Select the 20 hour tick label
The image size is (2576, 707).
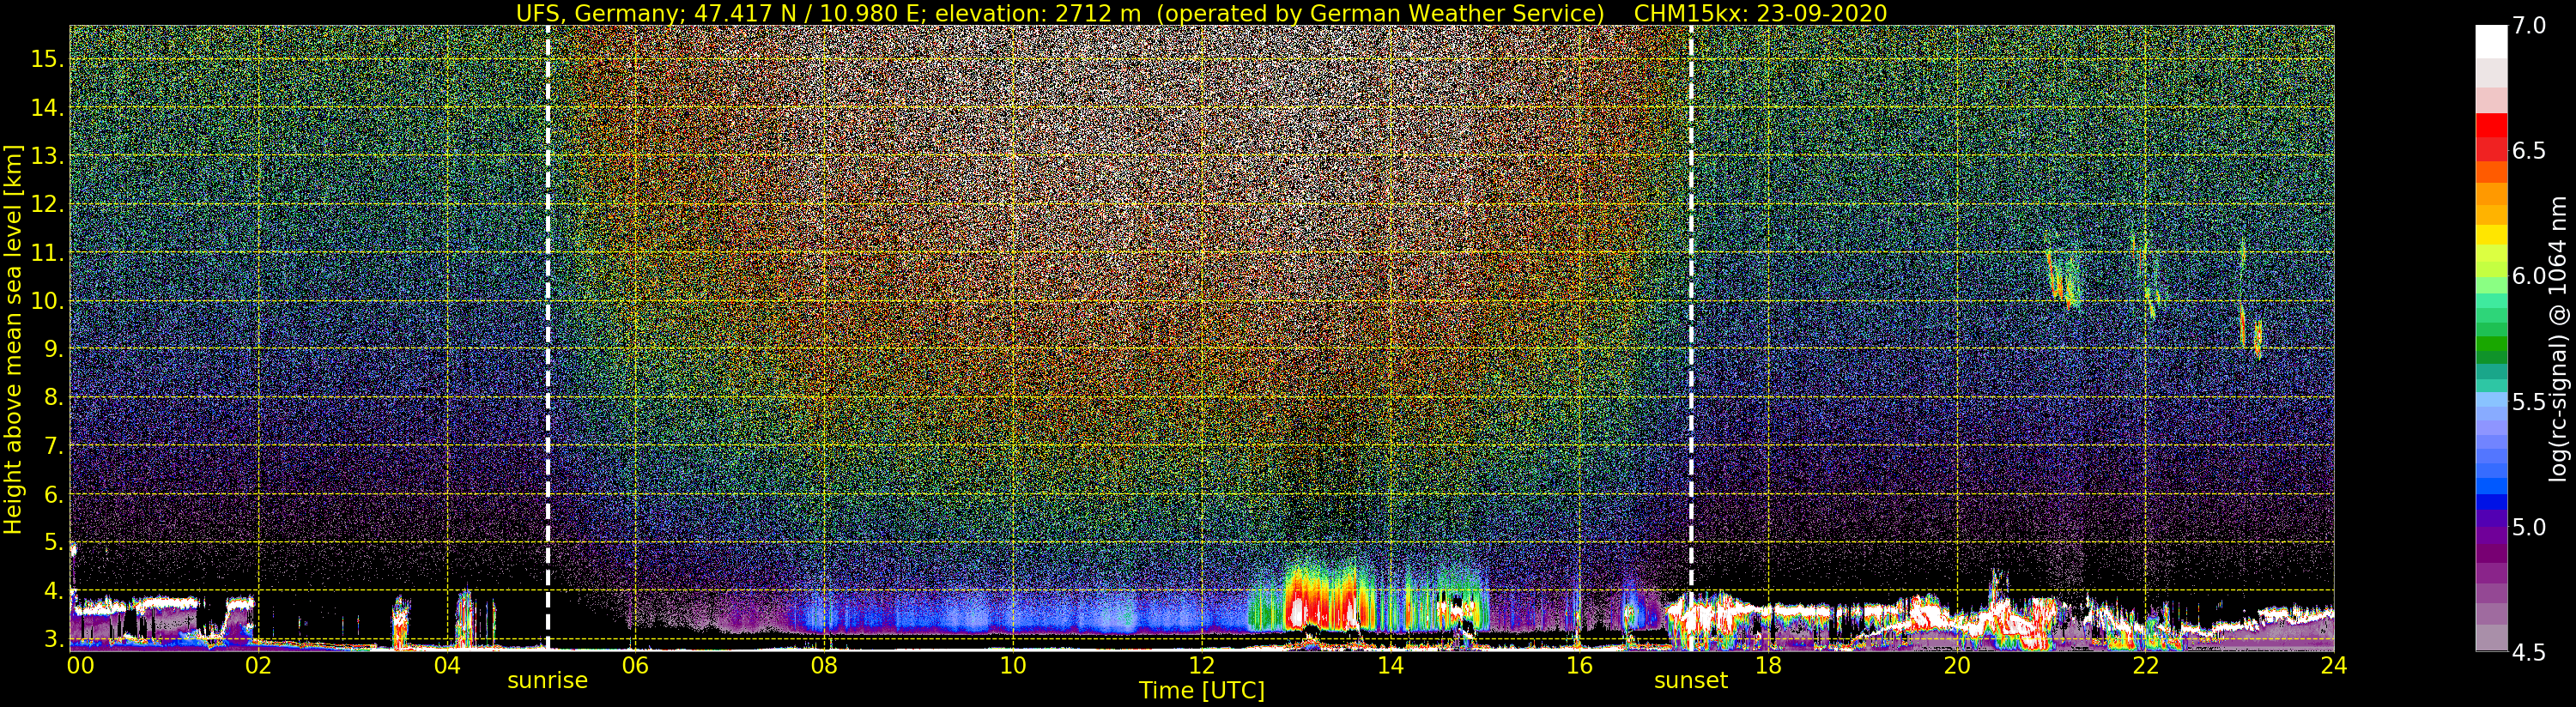[1956, 665]
